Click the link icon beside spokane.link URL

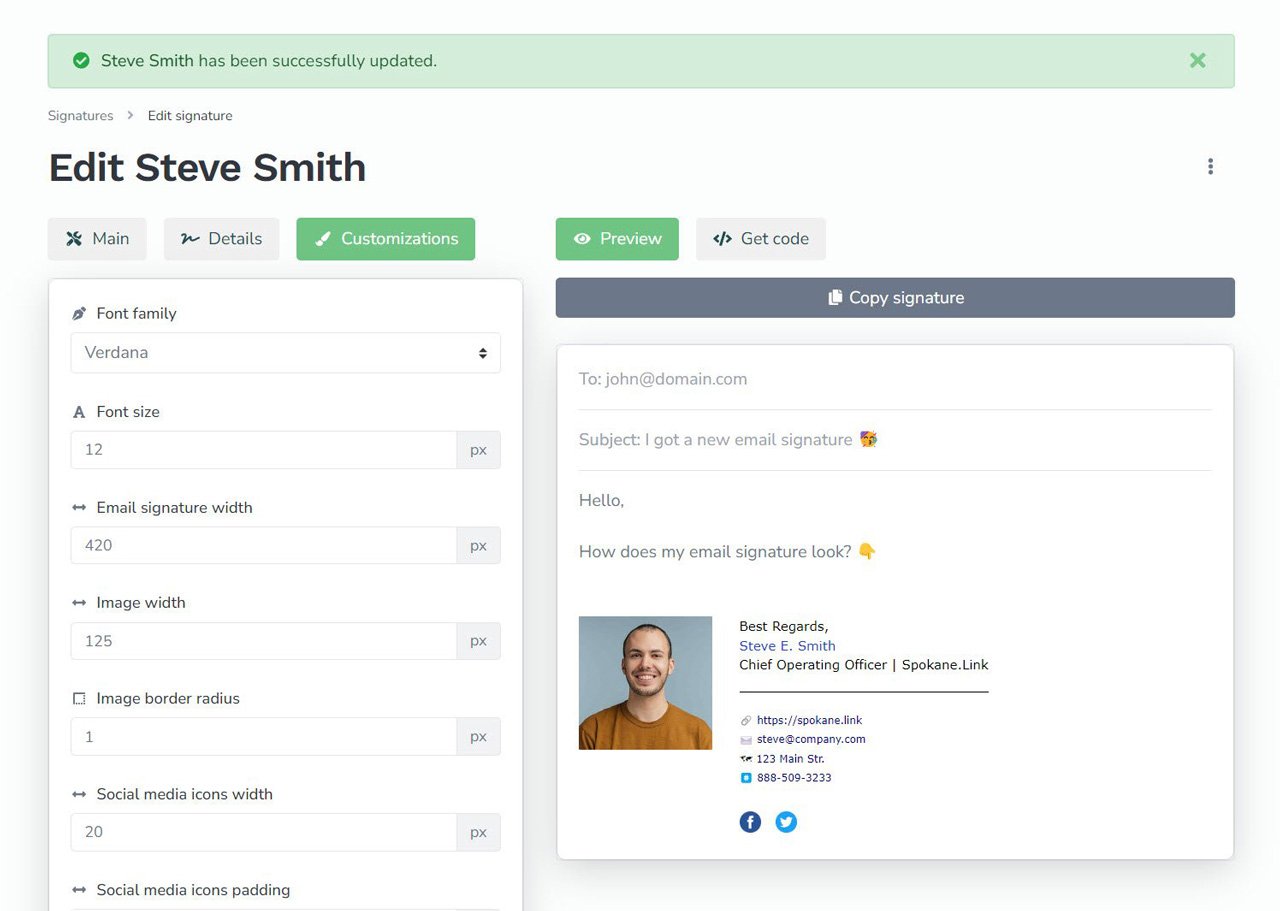click(x=745, y=720)
